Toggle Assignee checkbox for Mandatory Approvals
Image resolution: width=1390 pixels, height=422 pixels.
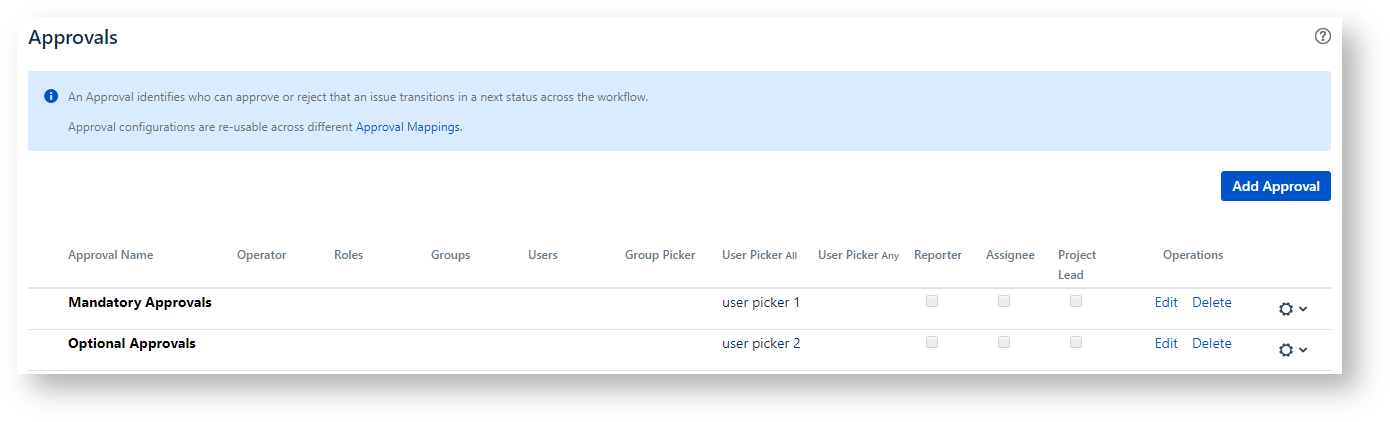click(x=1004, y=301)
